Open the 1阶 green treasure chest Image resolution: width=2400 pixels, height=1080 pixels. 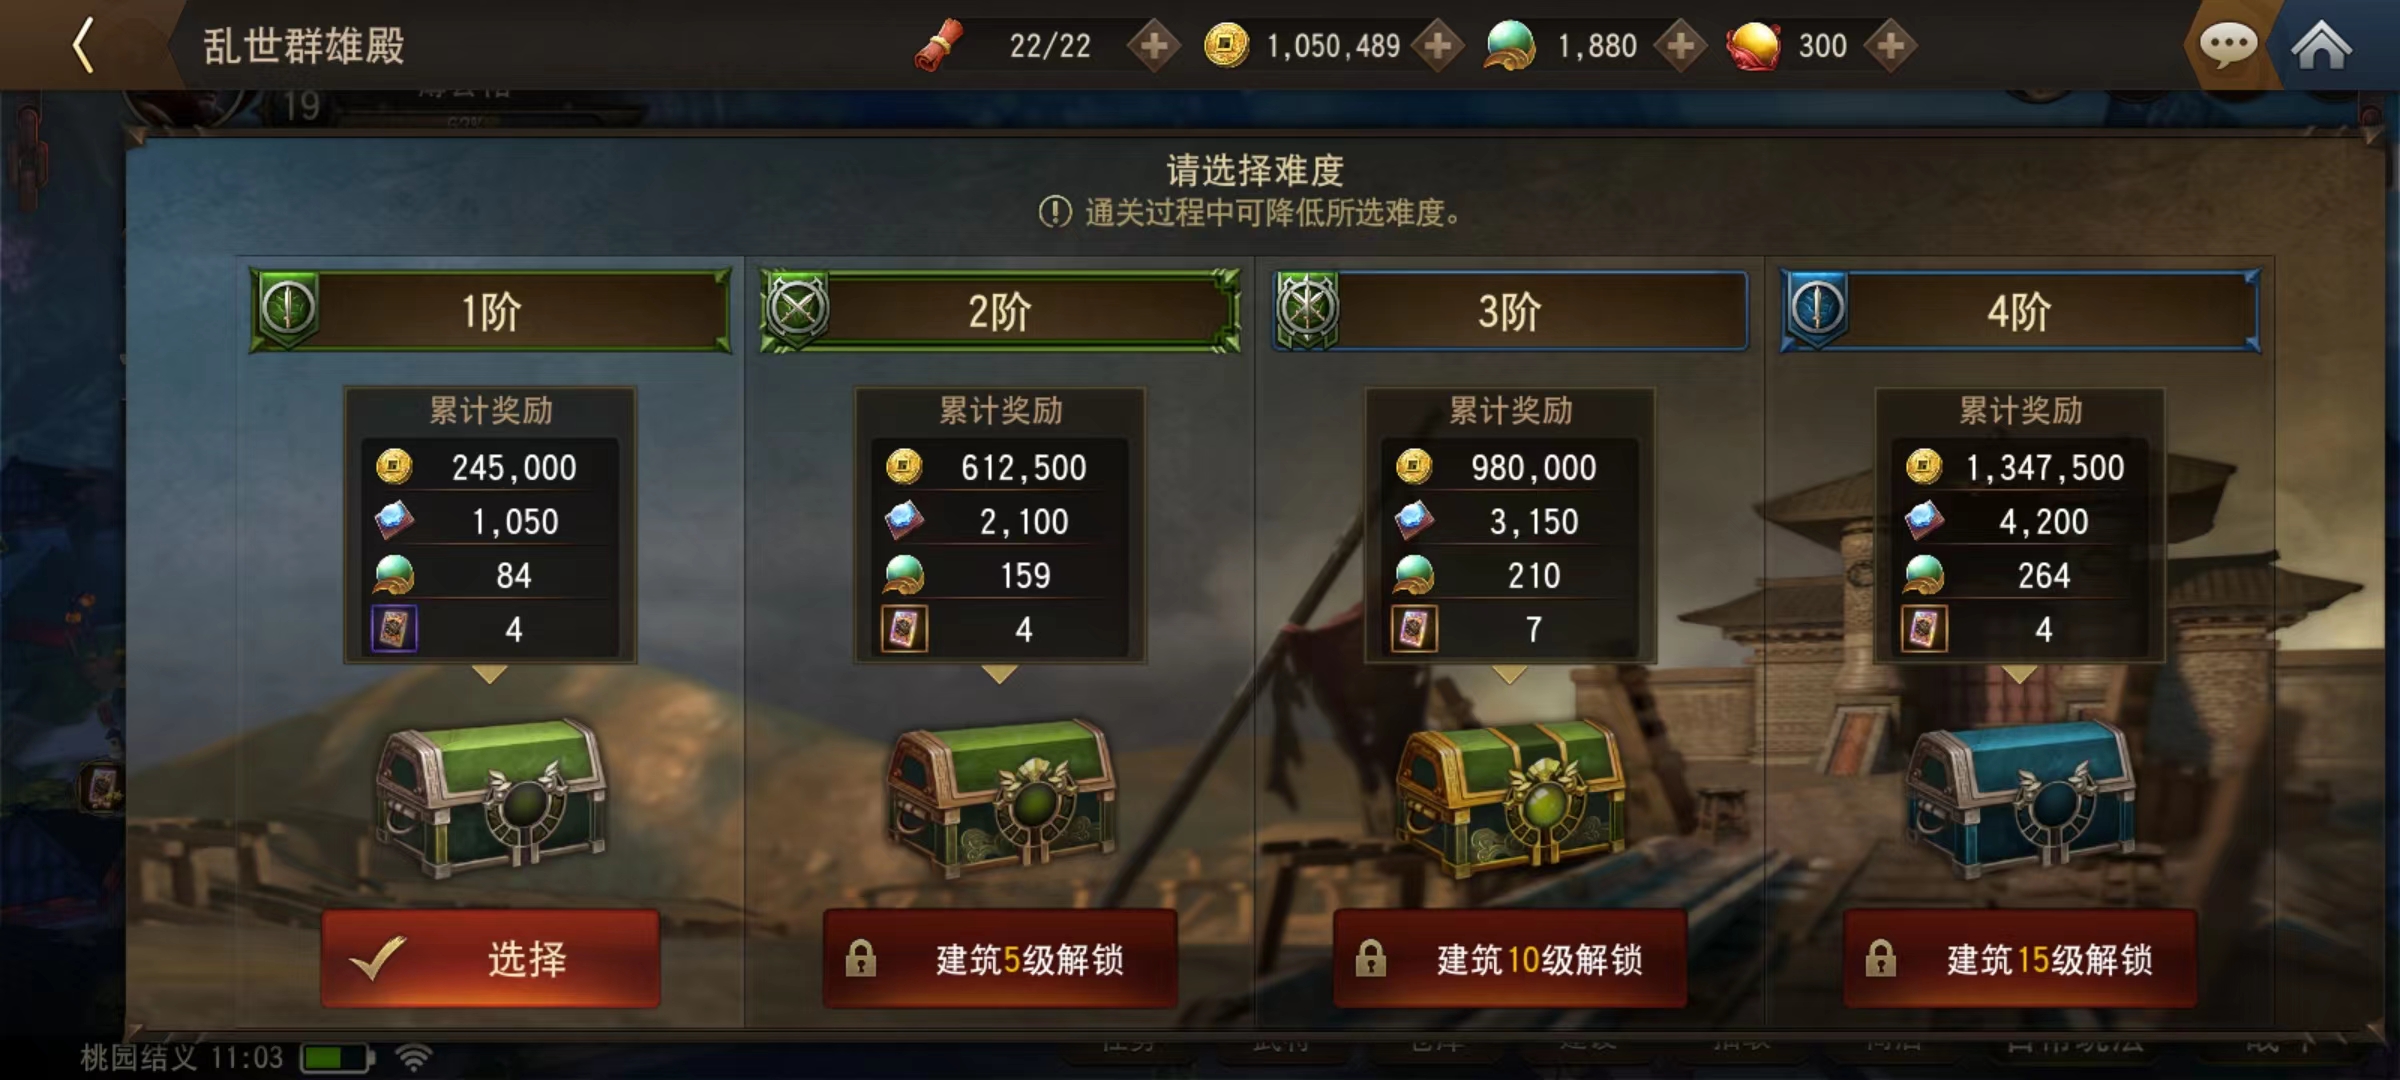490,798
